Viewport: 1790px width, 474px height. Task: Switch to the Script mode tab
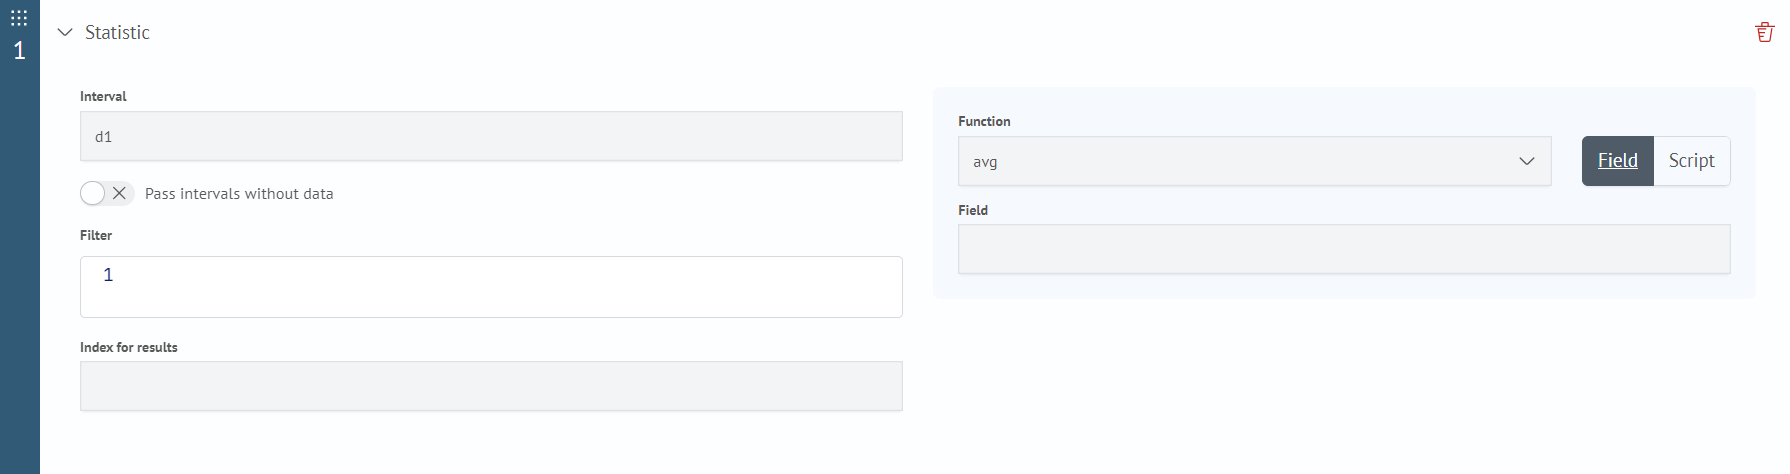pyautogui.click(x=1692, y=161)
